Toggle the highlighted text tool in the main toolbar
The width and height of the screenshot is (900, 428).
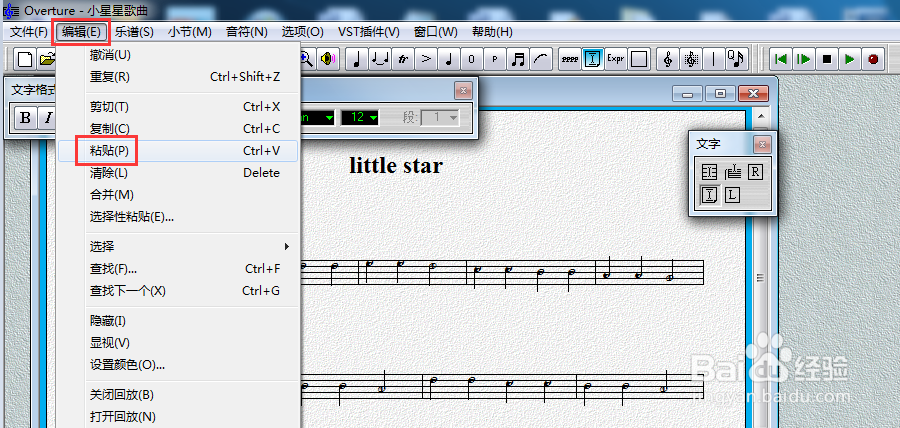tap(592, 59)
